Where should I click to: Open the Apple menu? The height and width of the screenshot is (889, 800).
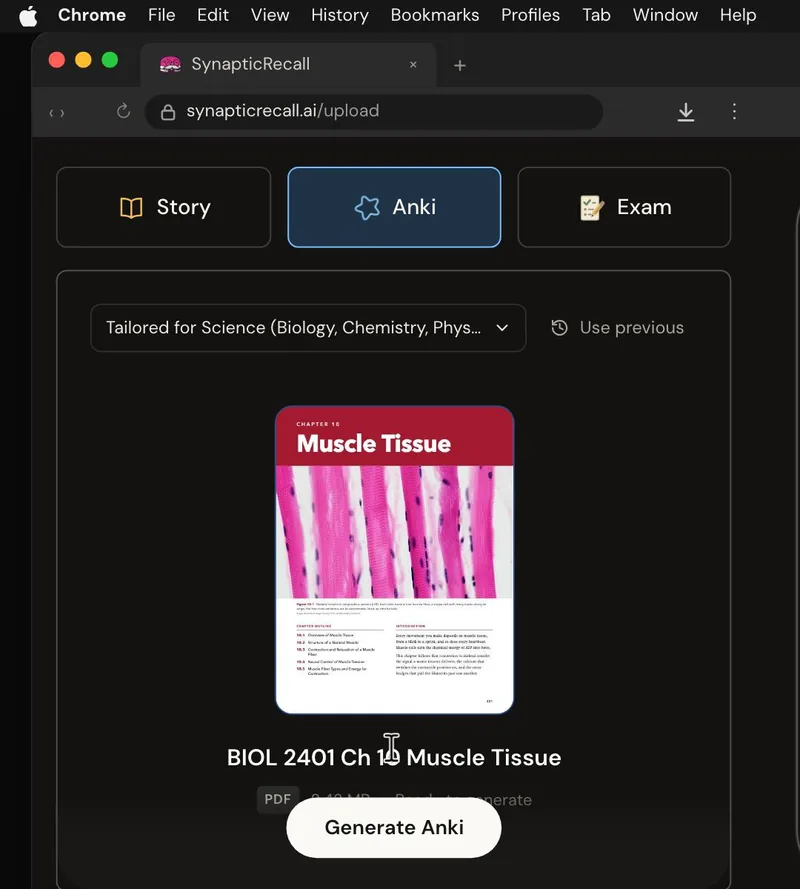click(28, 15)
